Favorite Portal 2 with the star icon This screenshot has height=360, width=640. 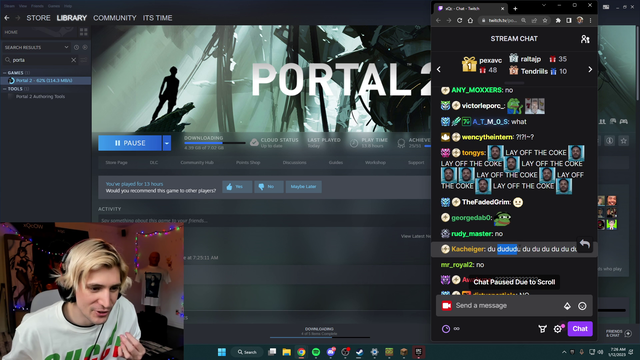tap(624, 141)
